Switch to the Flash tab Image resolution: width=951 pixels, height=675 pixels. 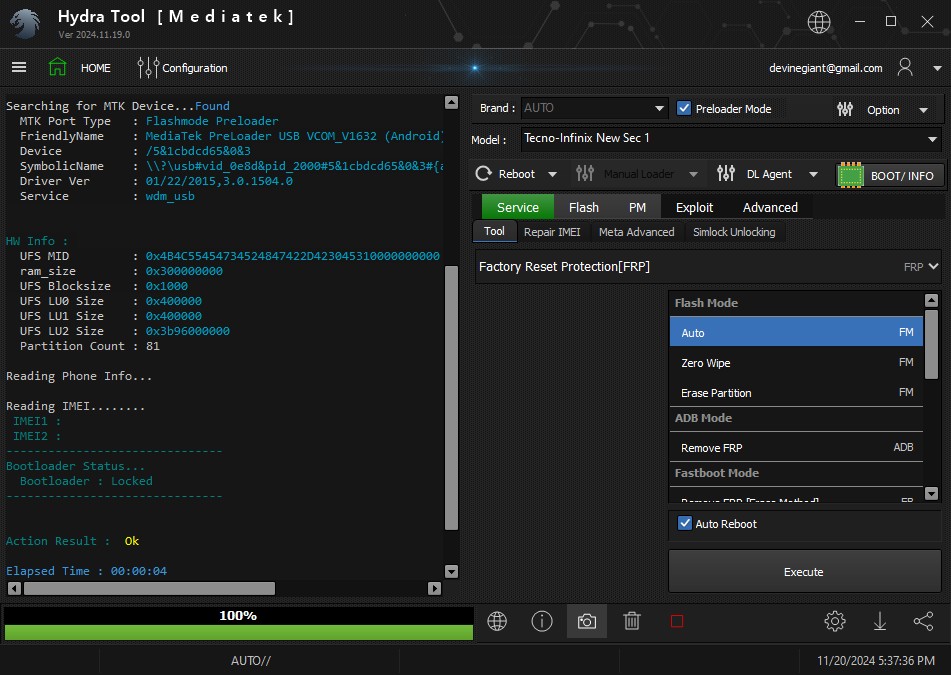tap(583, 207)
